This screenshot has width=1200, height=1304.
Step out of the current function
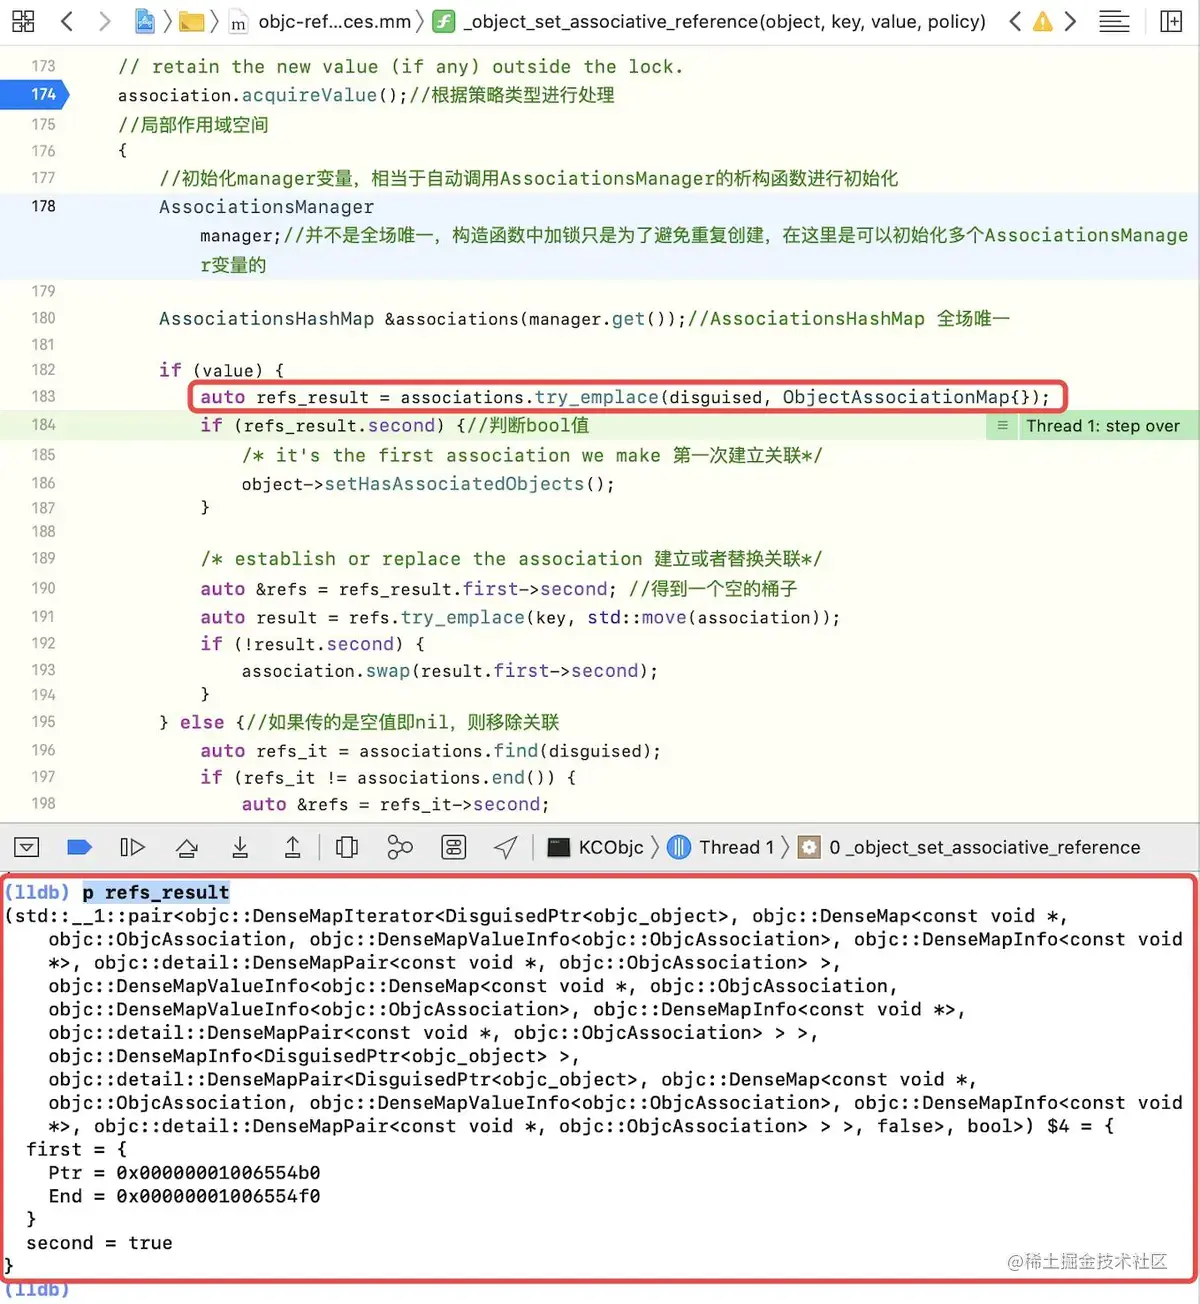293,848
